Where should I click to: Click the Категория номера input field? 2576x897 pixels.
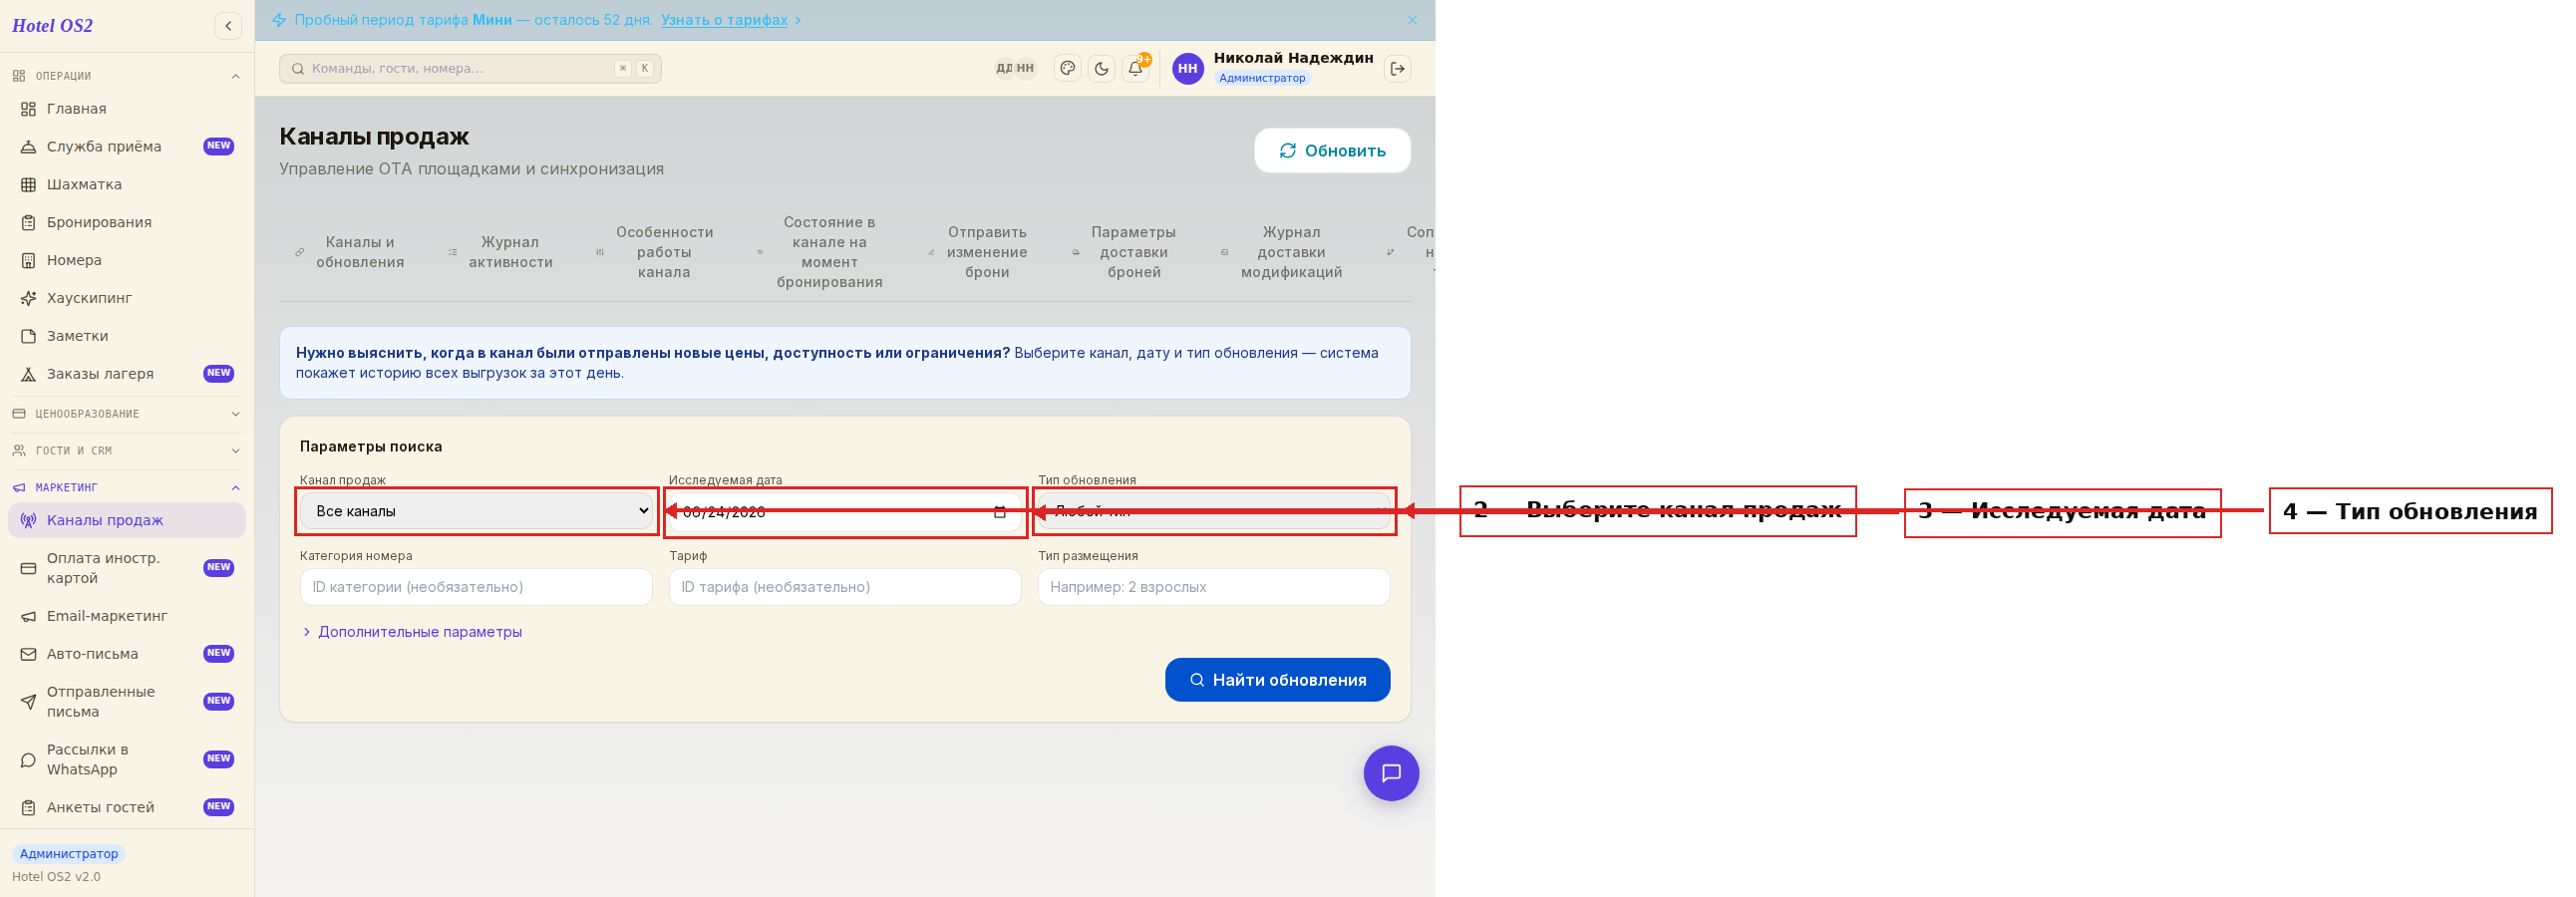click(x=476, y=588)
